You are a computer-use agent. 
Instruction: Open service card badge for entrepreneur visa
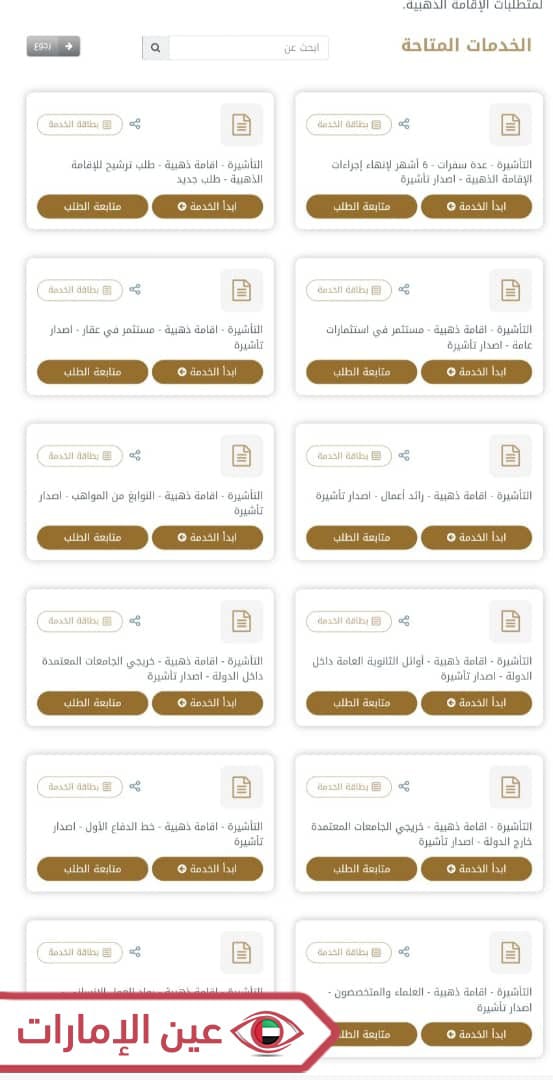349,456
